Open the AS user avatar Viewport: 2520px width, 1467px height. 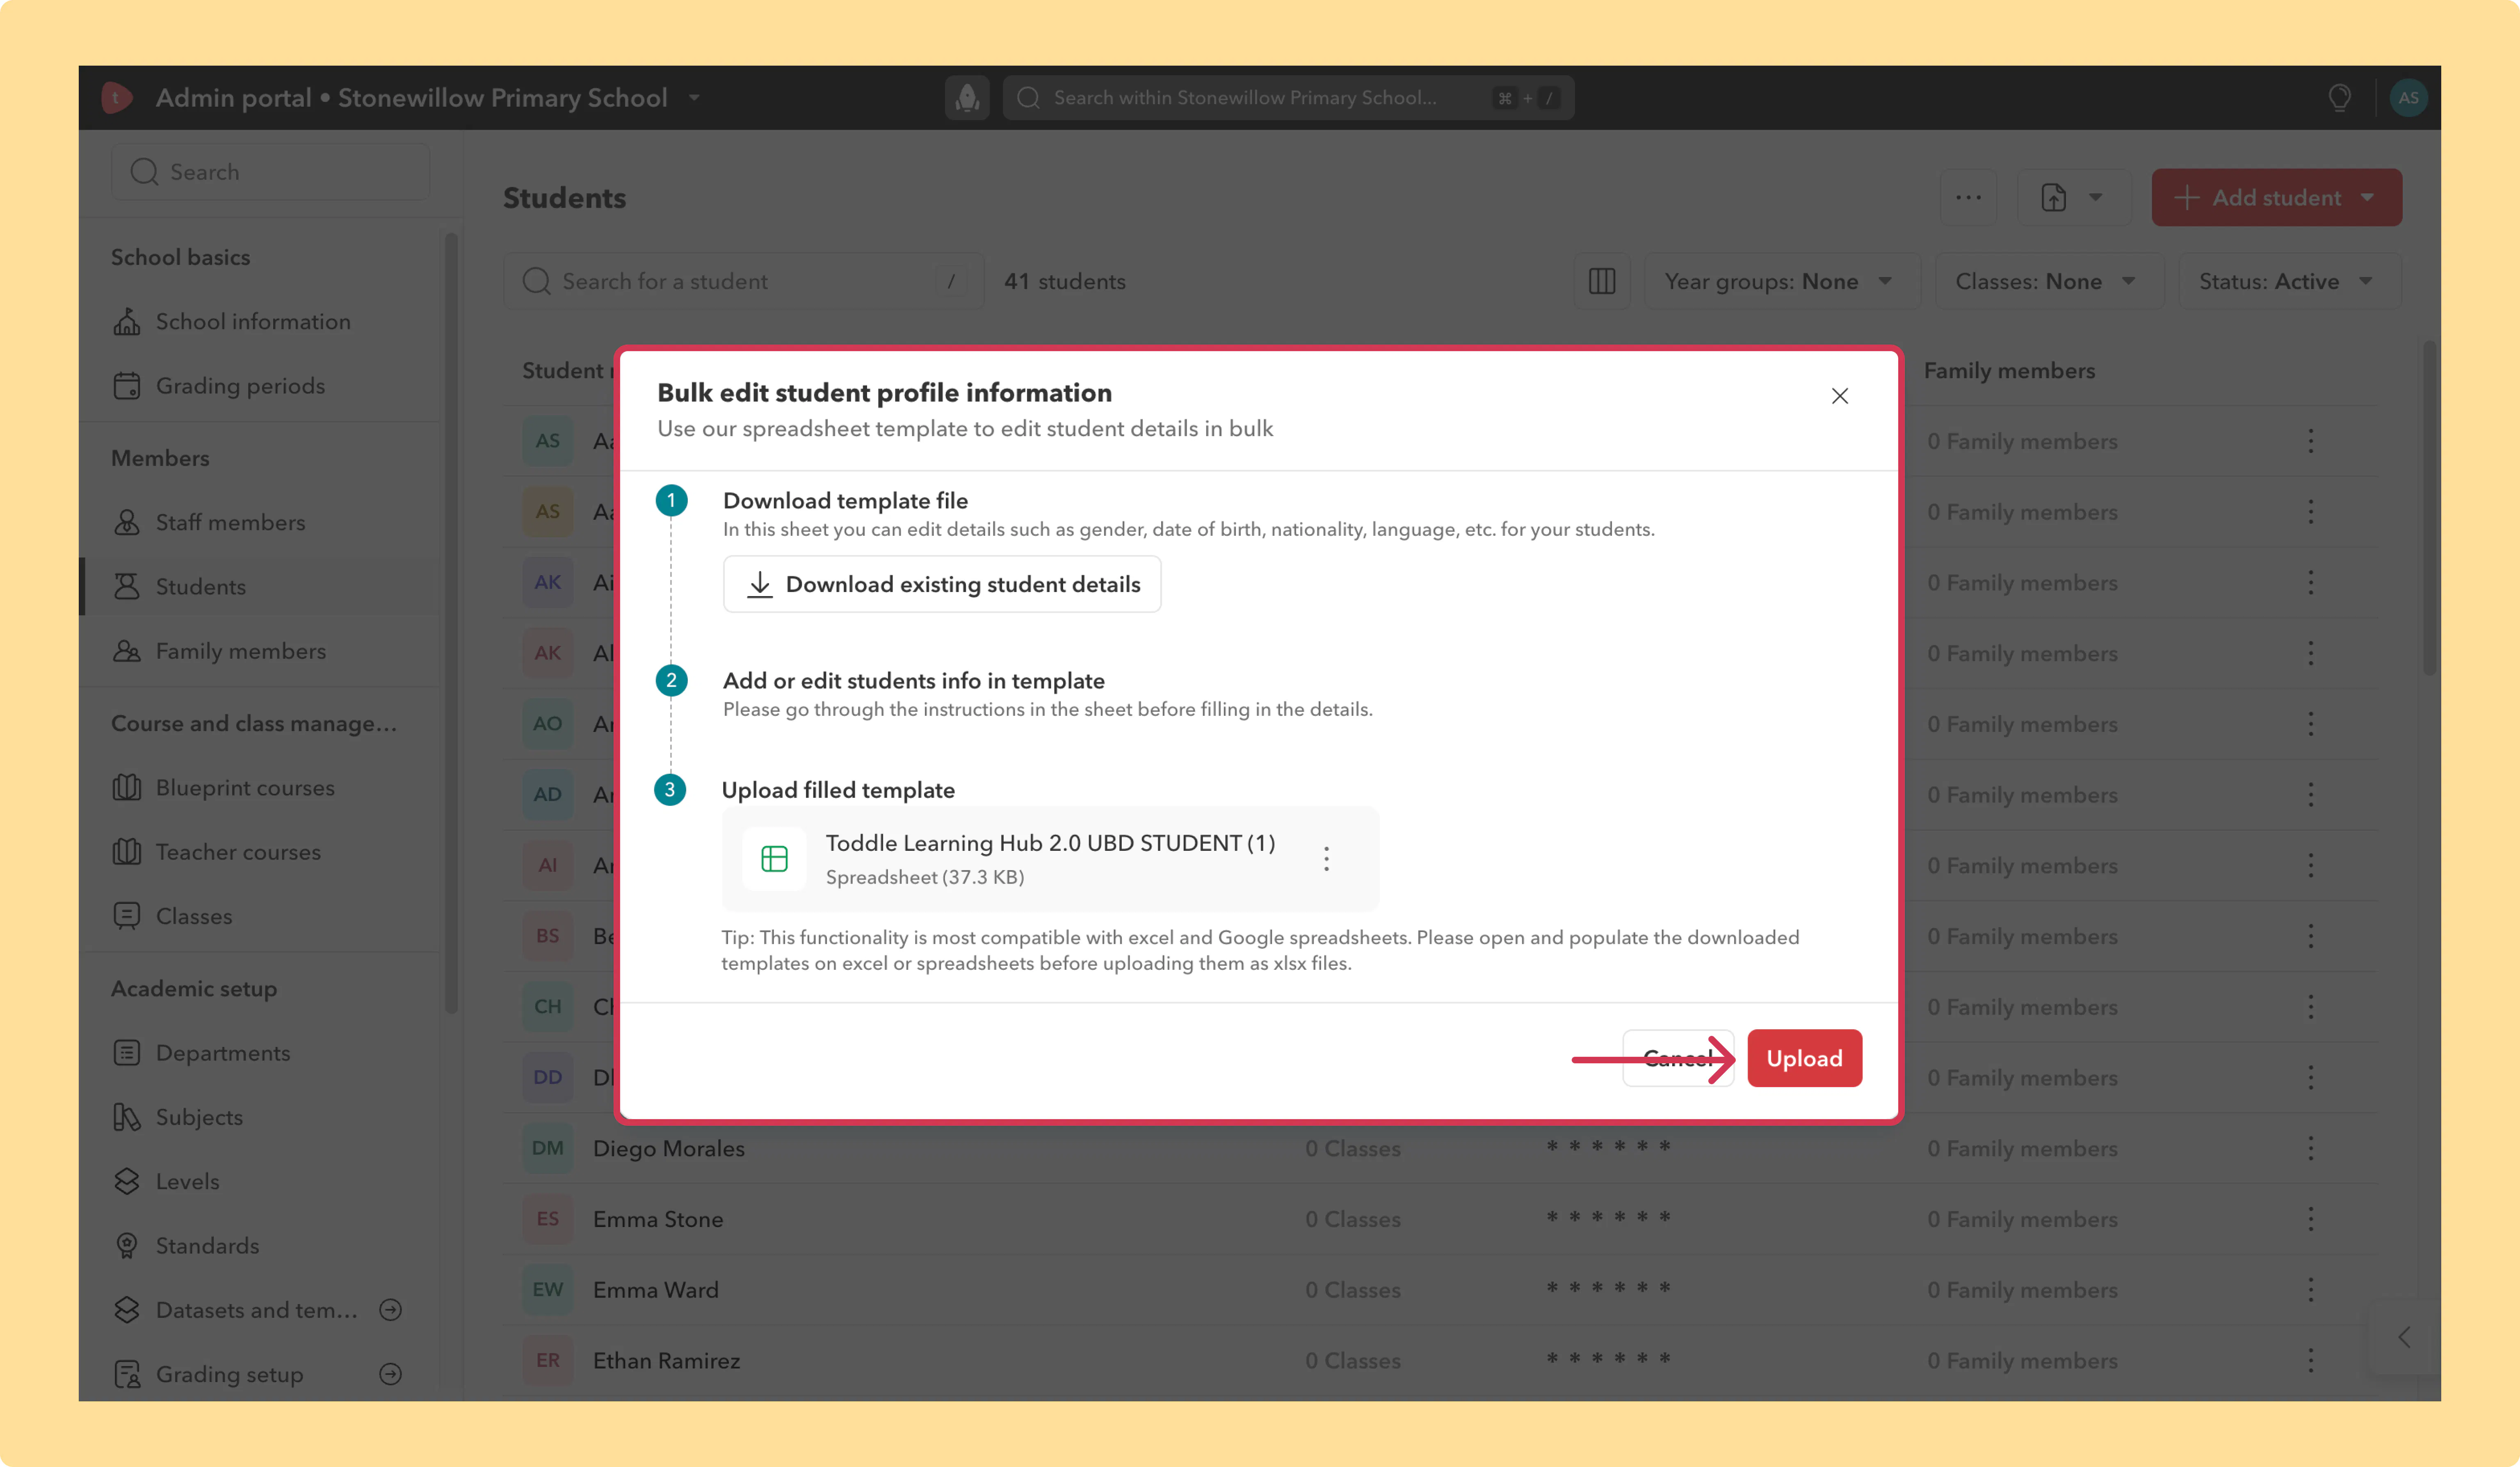(x=2408, y=98)
